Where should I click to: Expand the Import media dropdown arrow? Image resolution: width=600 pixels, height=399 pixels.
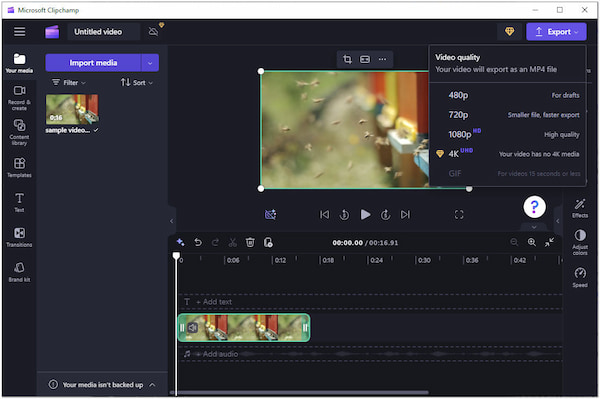(x=150, y=63)
